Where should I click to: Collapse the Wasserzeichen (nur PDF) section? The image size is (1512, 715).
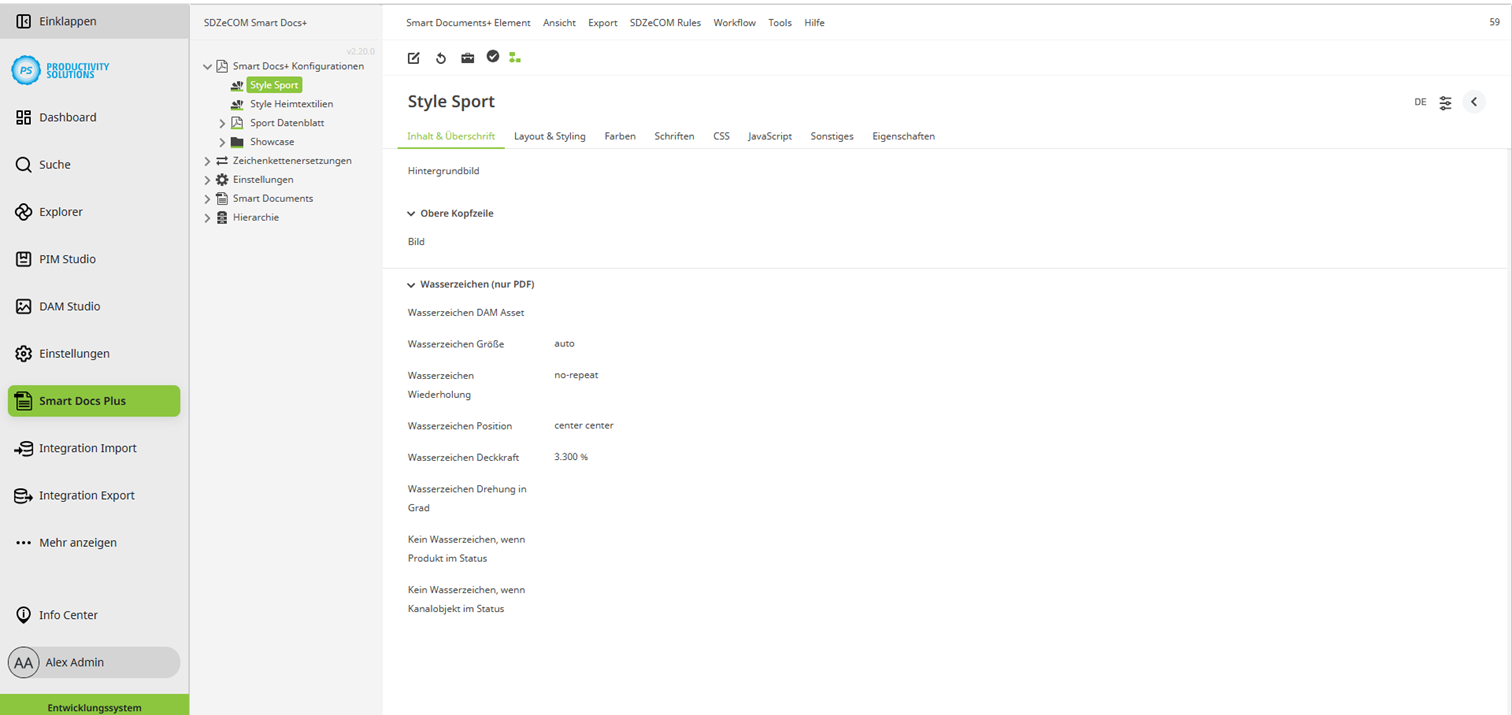(411, 284)
